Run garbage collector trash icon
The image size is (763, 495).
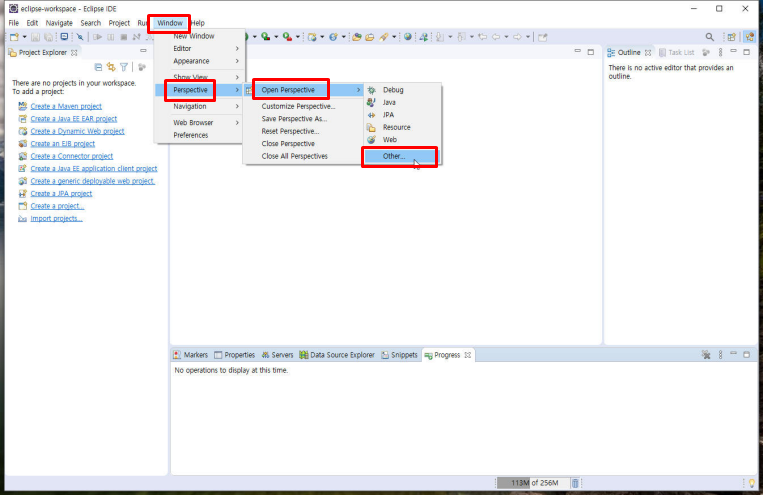pos(575,483)
